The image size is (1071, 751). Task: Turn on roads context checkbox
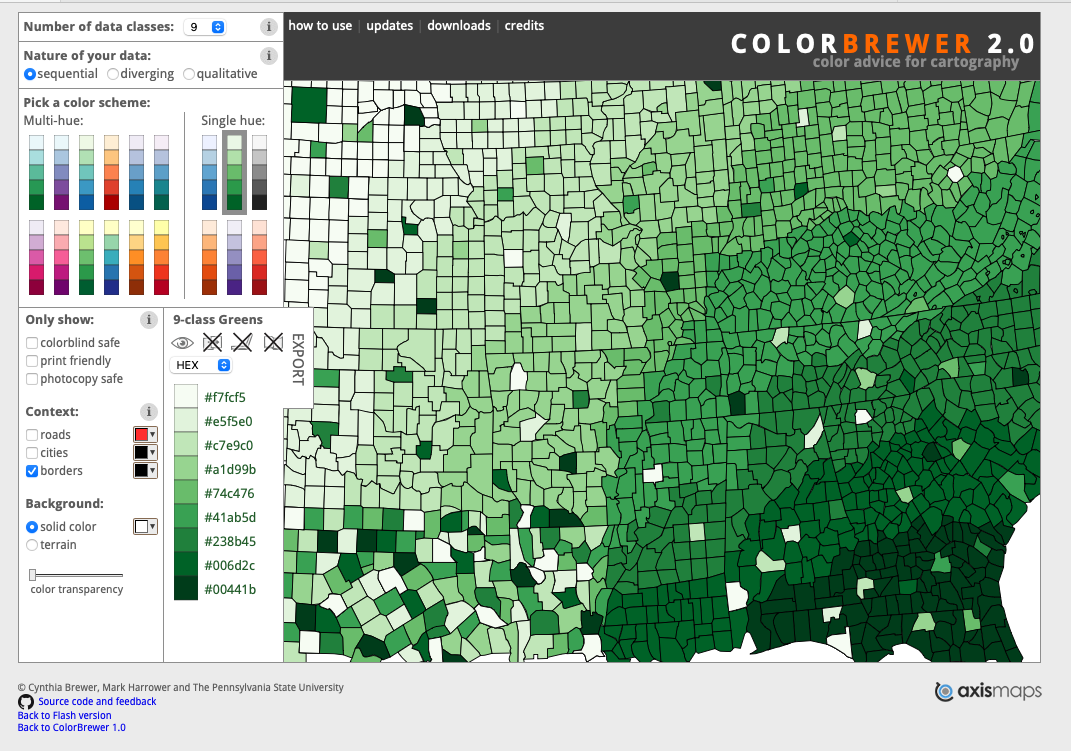tap(32, 435)
